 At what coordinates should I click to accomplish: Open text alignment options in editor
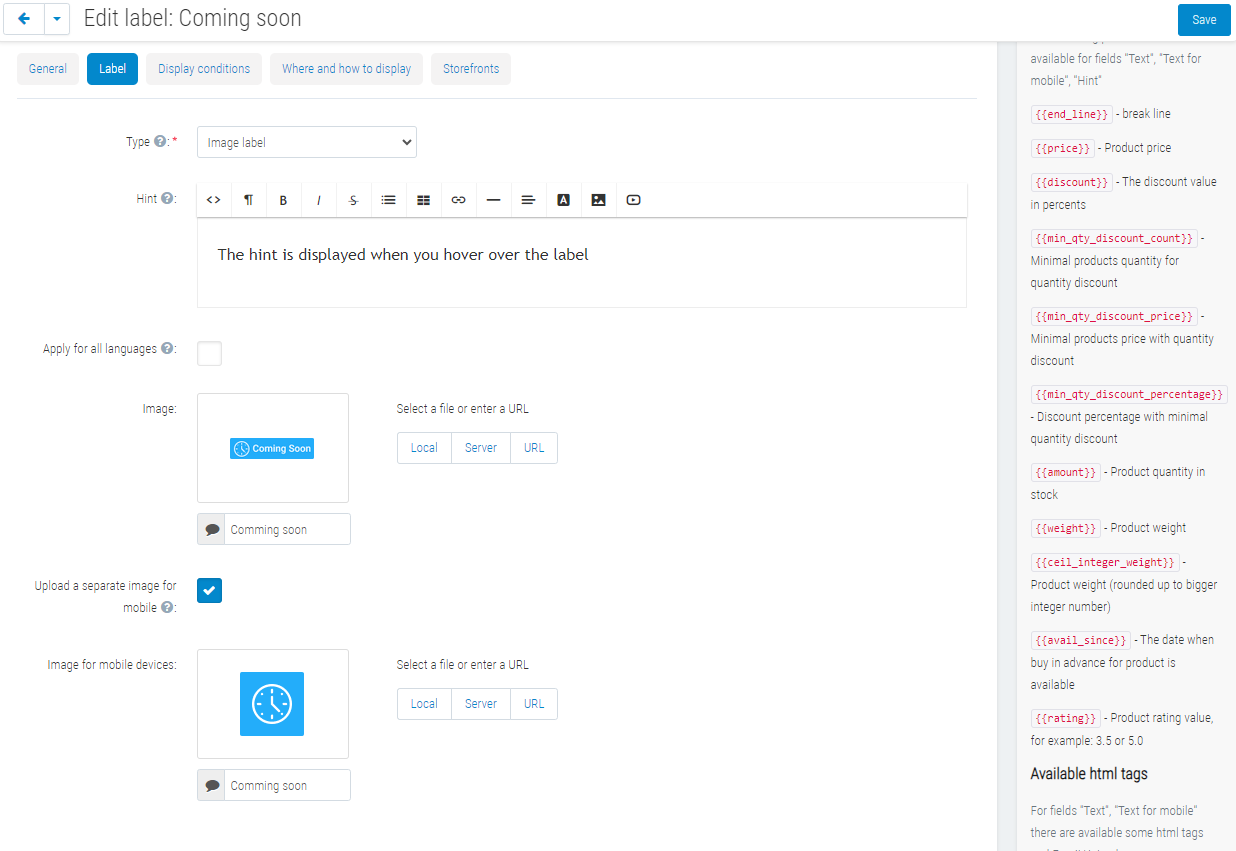tap(528, 200)
